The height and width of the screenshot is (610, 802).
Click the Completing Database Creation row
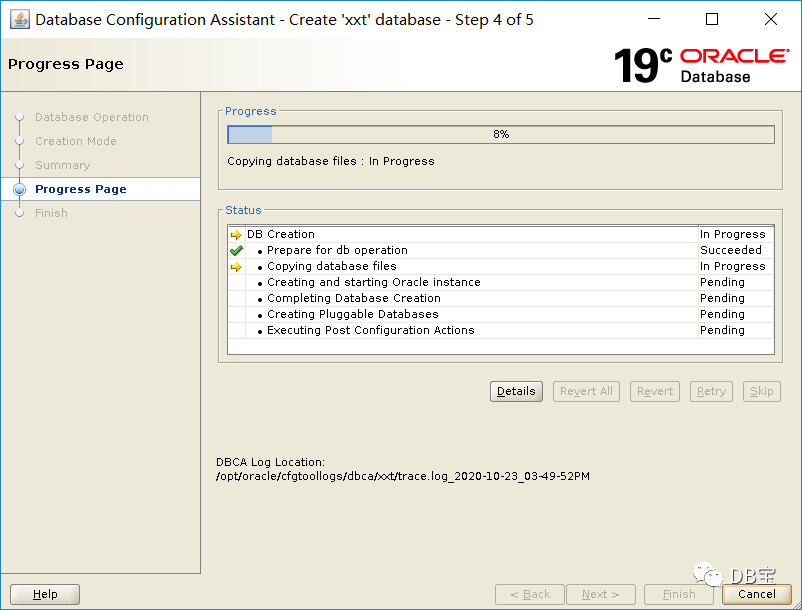[353, 298]
